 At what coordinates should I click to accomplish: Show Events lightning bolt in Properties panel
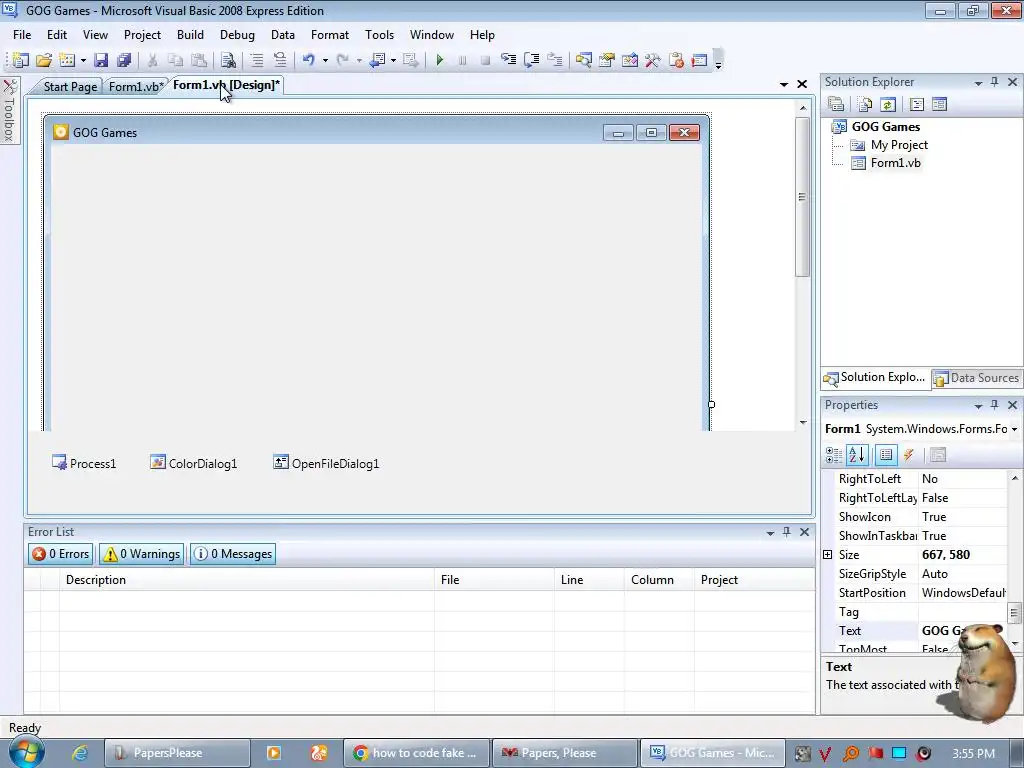coord(908,455)
